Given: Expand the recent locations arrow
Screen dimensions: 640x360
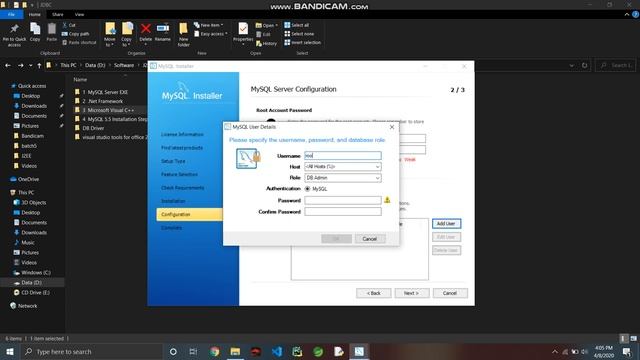Looking at the screenshot, I should [30, 66].
